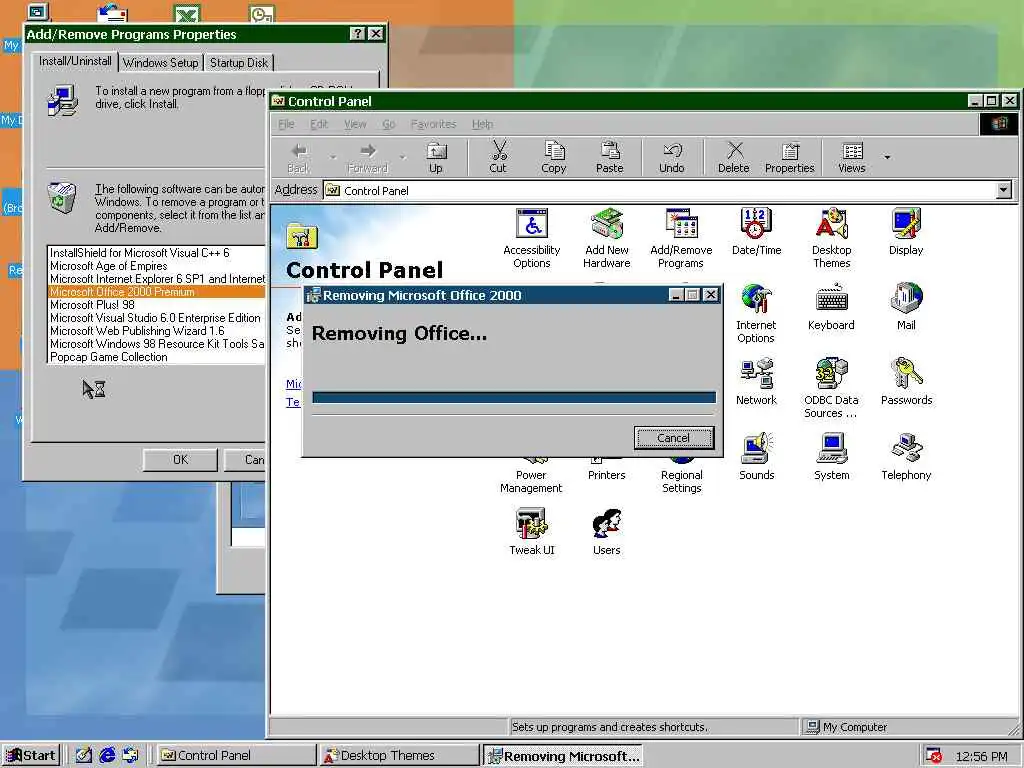Switch to the Startup Disk tab
This screenshot has width=1024, height=768.
pyautogui.click(x=239, y=63)
